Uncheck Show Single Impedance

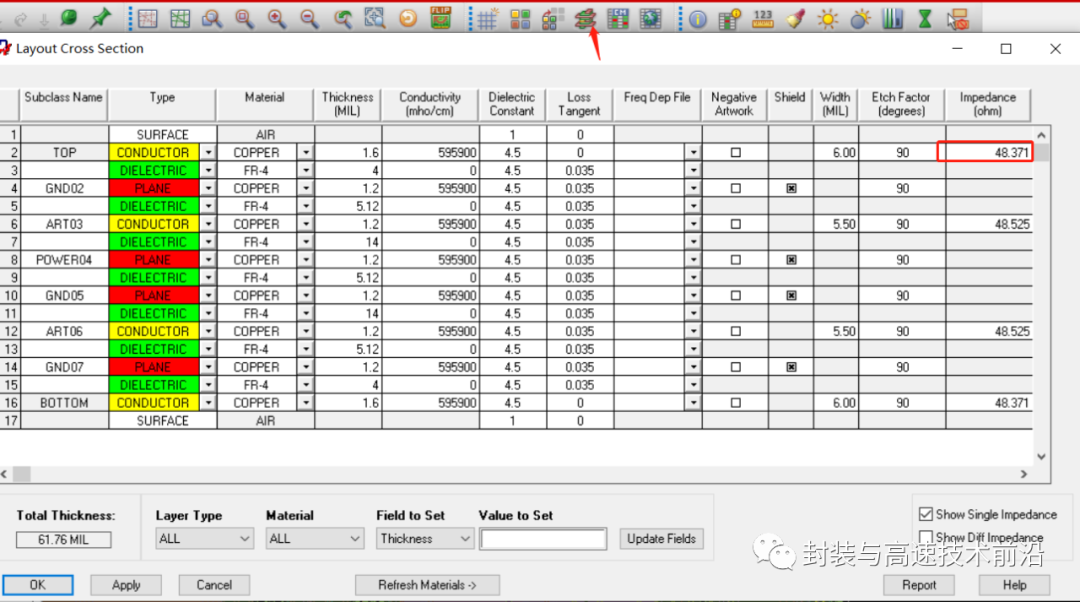point(926,515)
